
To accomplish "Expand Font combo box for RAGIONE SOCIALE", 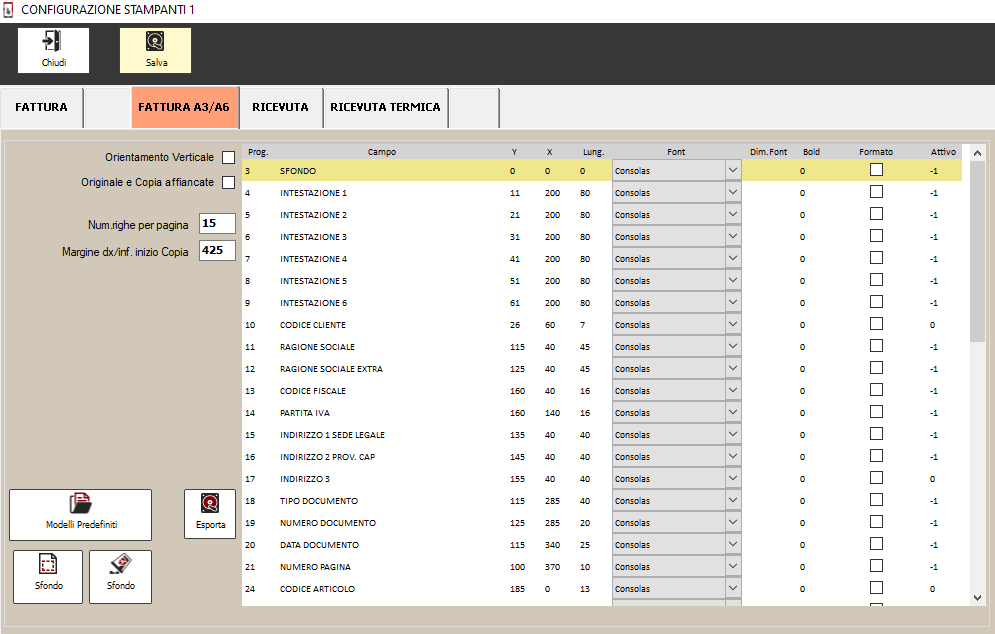I will coord(733,346).
